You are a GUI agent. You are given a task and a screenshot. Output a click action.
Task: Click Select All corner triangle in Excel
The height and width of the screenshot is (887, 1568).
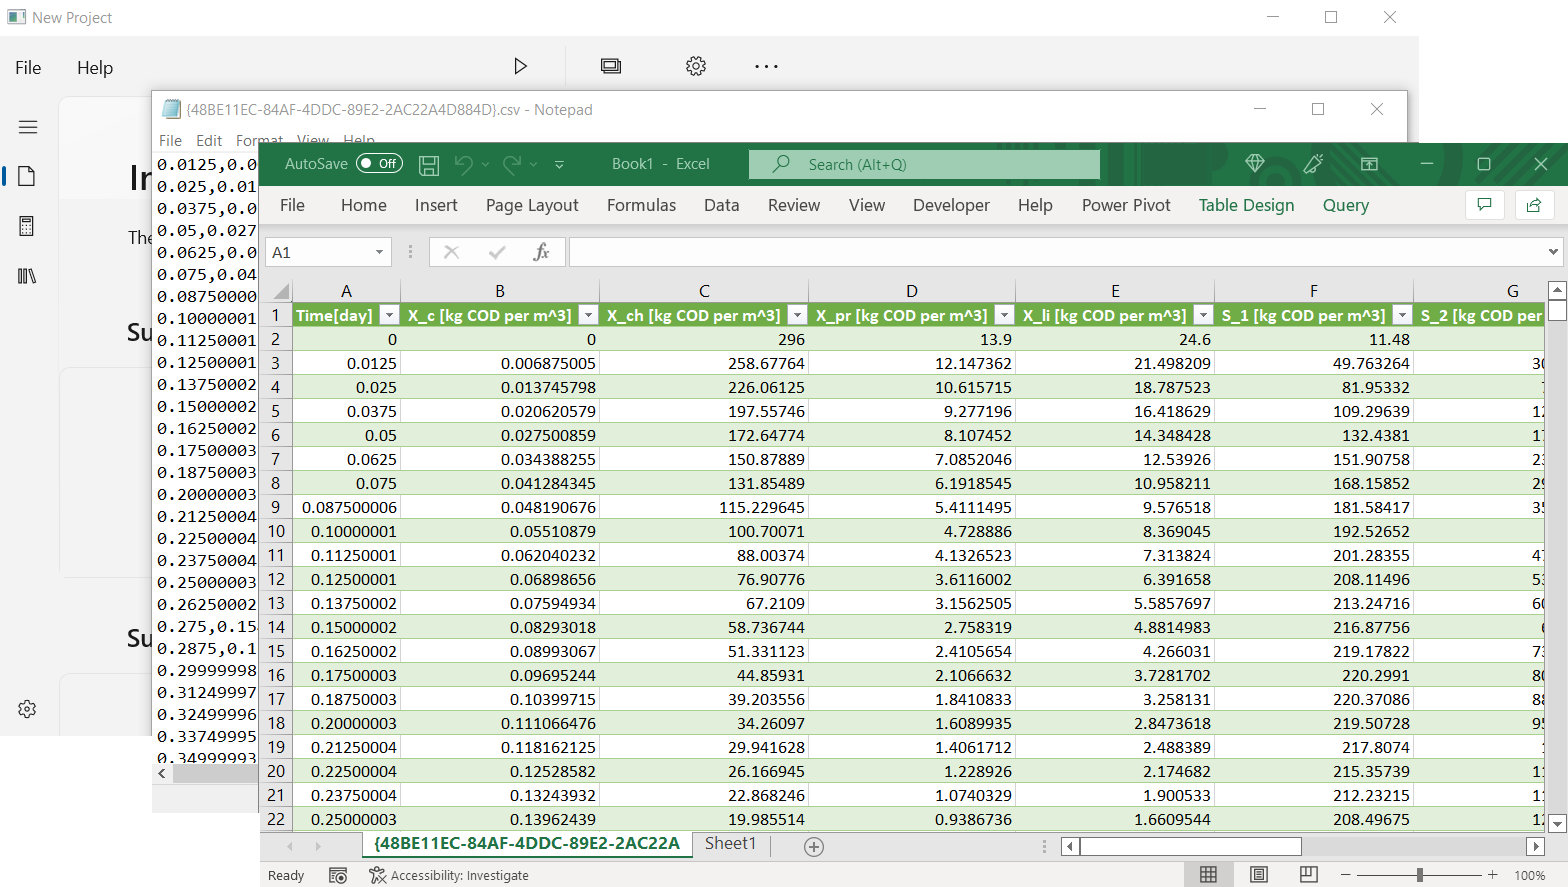[x=281, y=291]
